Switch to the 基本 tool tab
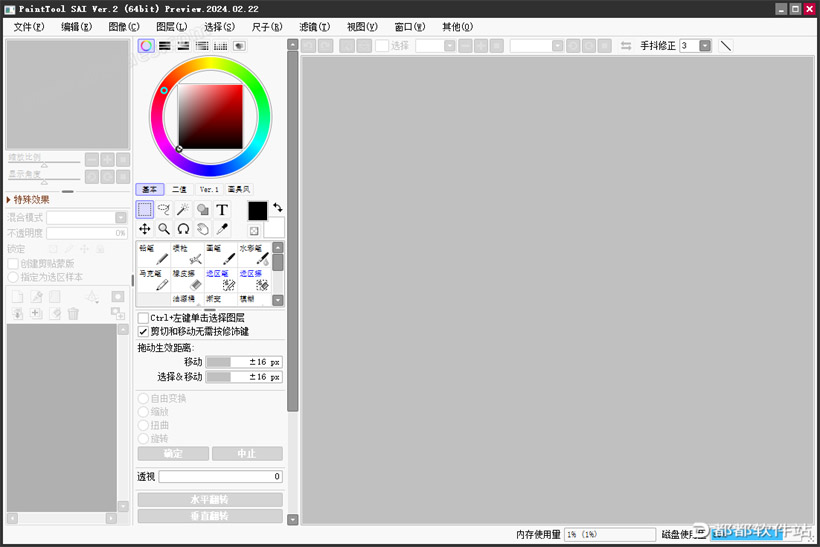The height and width of the screenshot is (547, 820). 150,189
